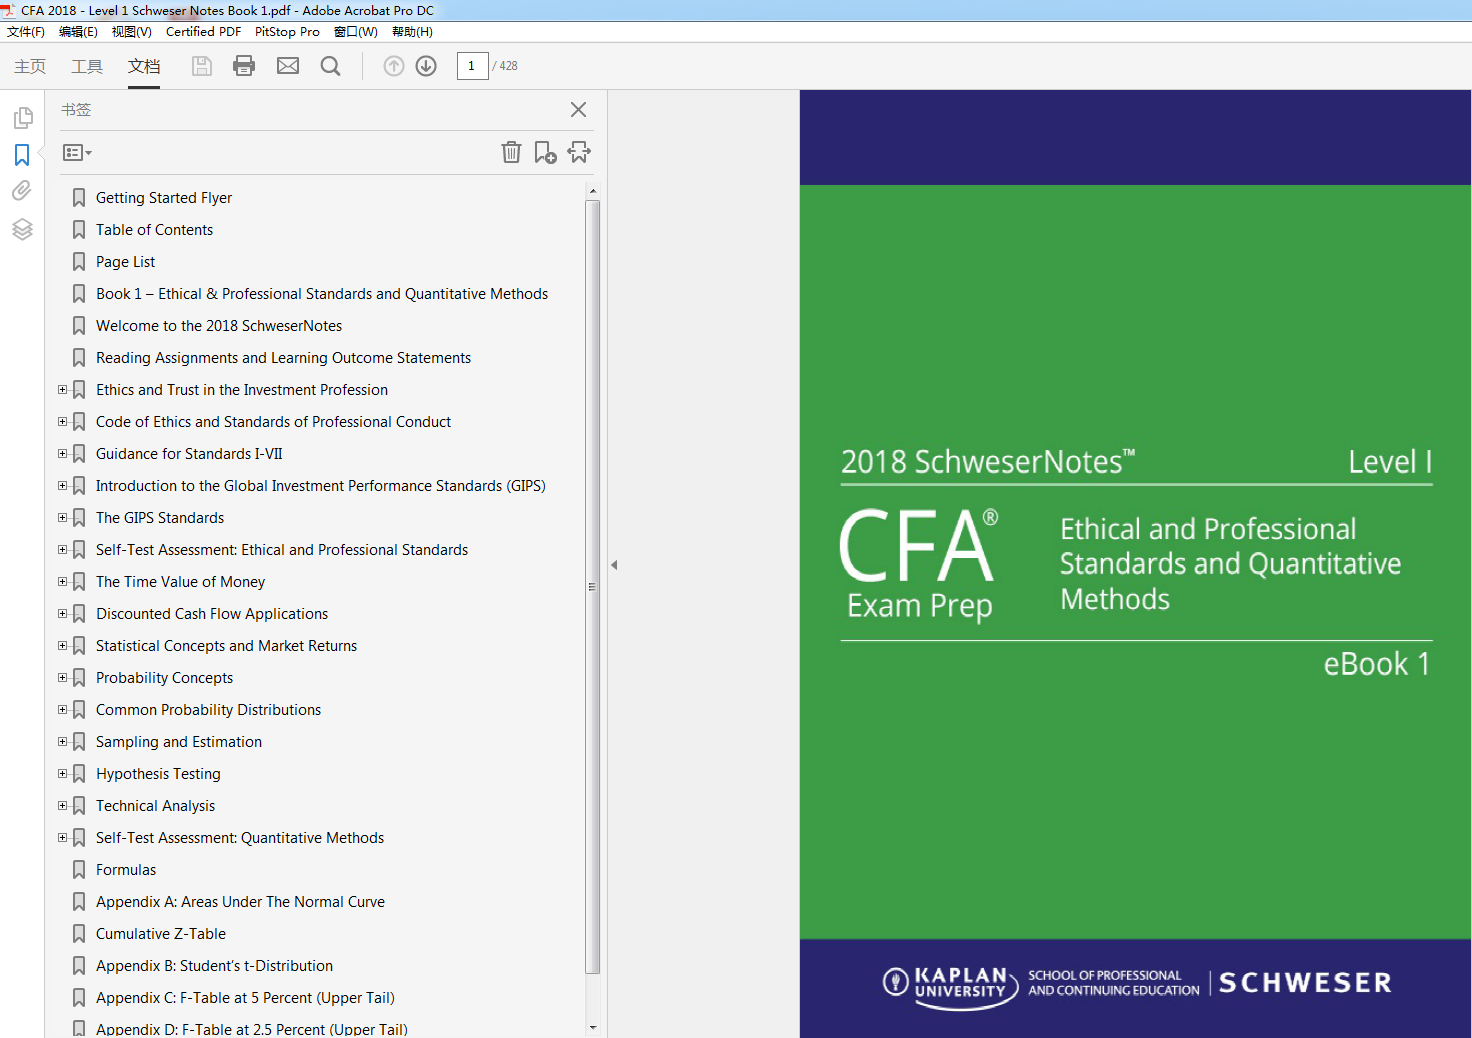The width and height of the screenshot is (1472, 1038).
Task: Click bookmark icon beside Table of Contents
Action: [79, 230]
